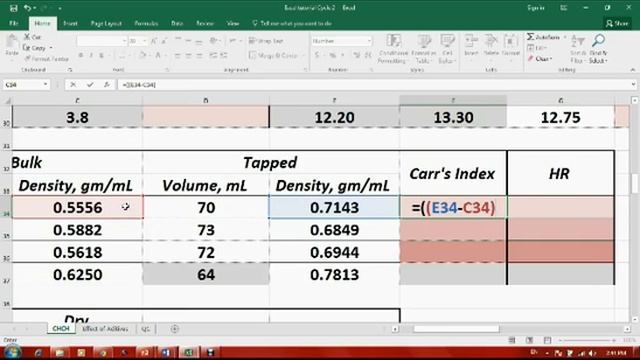Open the font name dropdown
Viewport: 640px width, 360px height.
click(124, 41)
